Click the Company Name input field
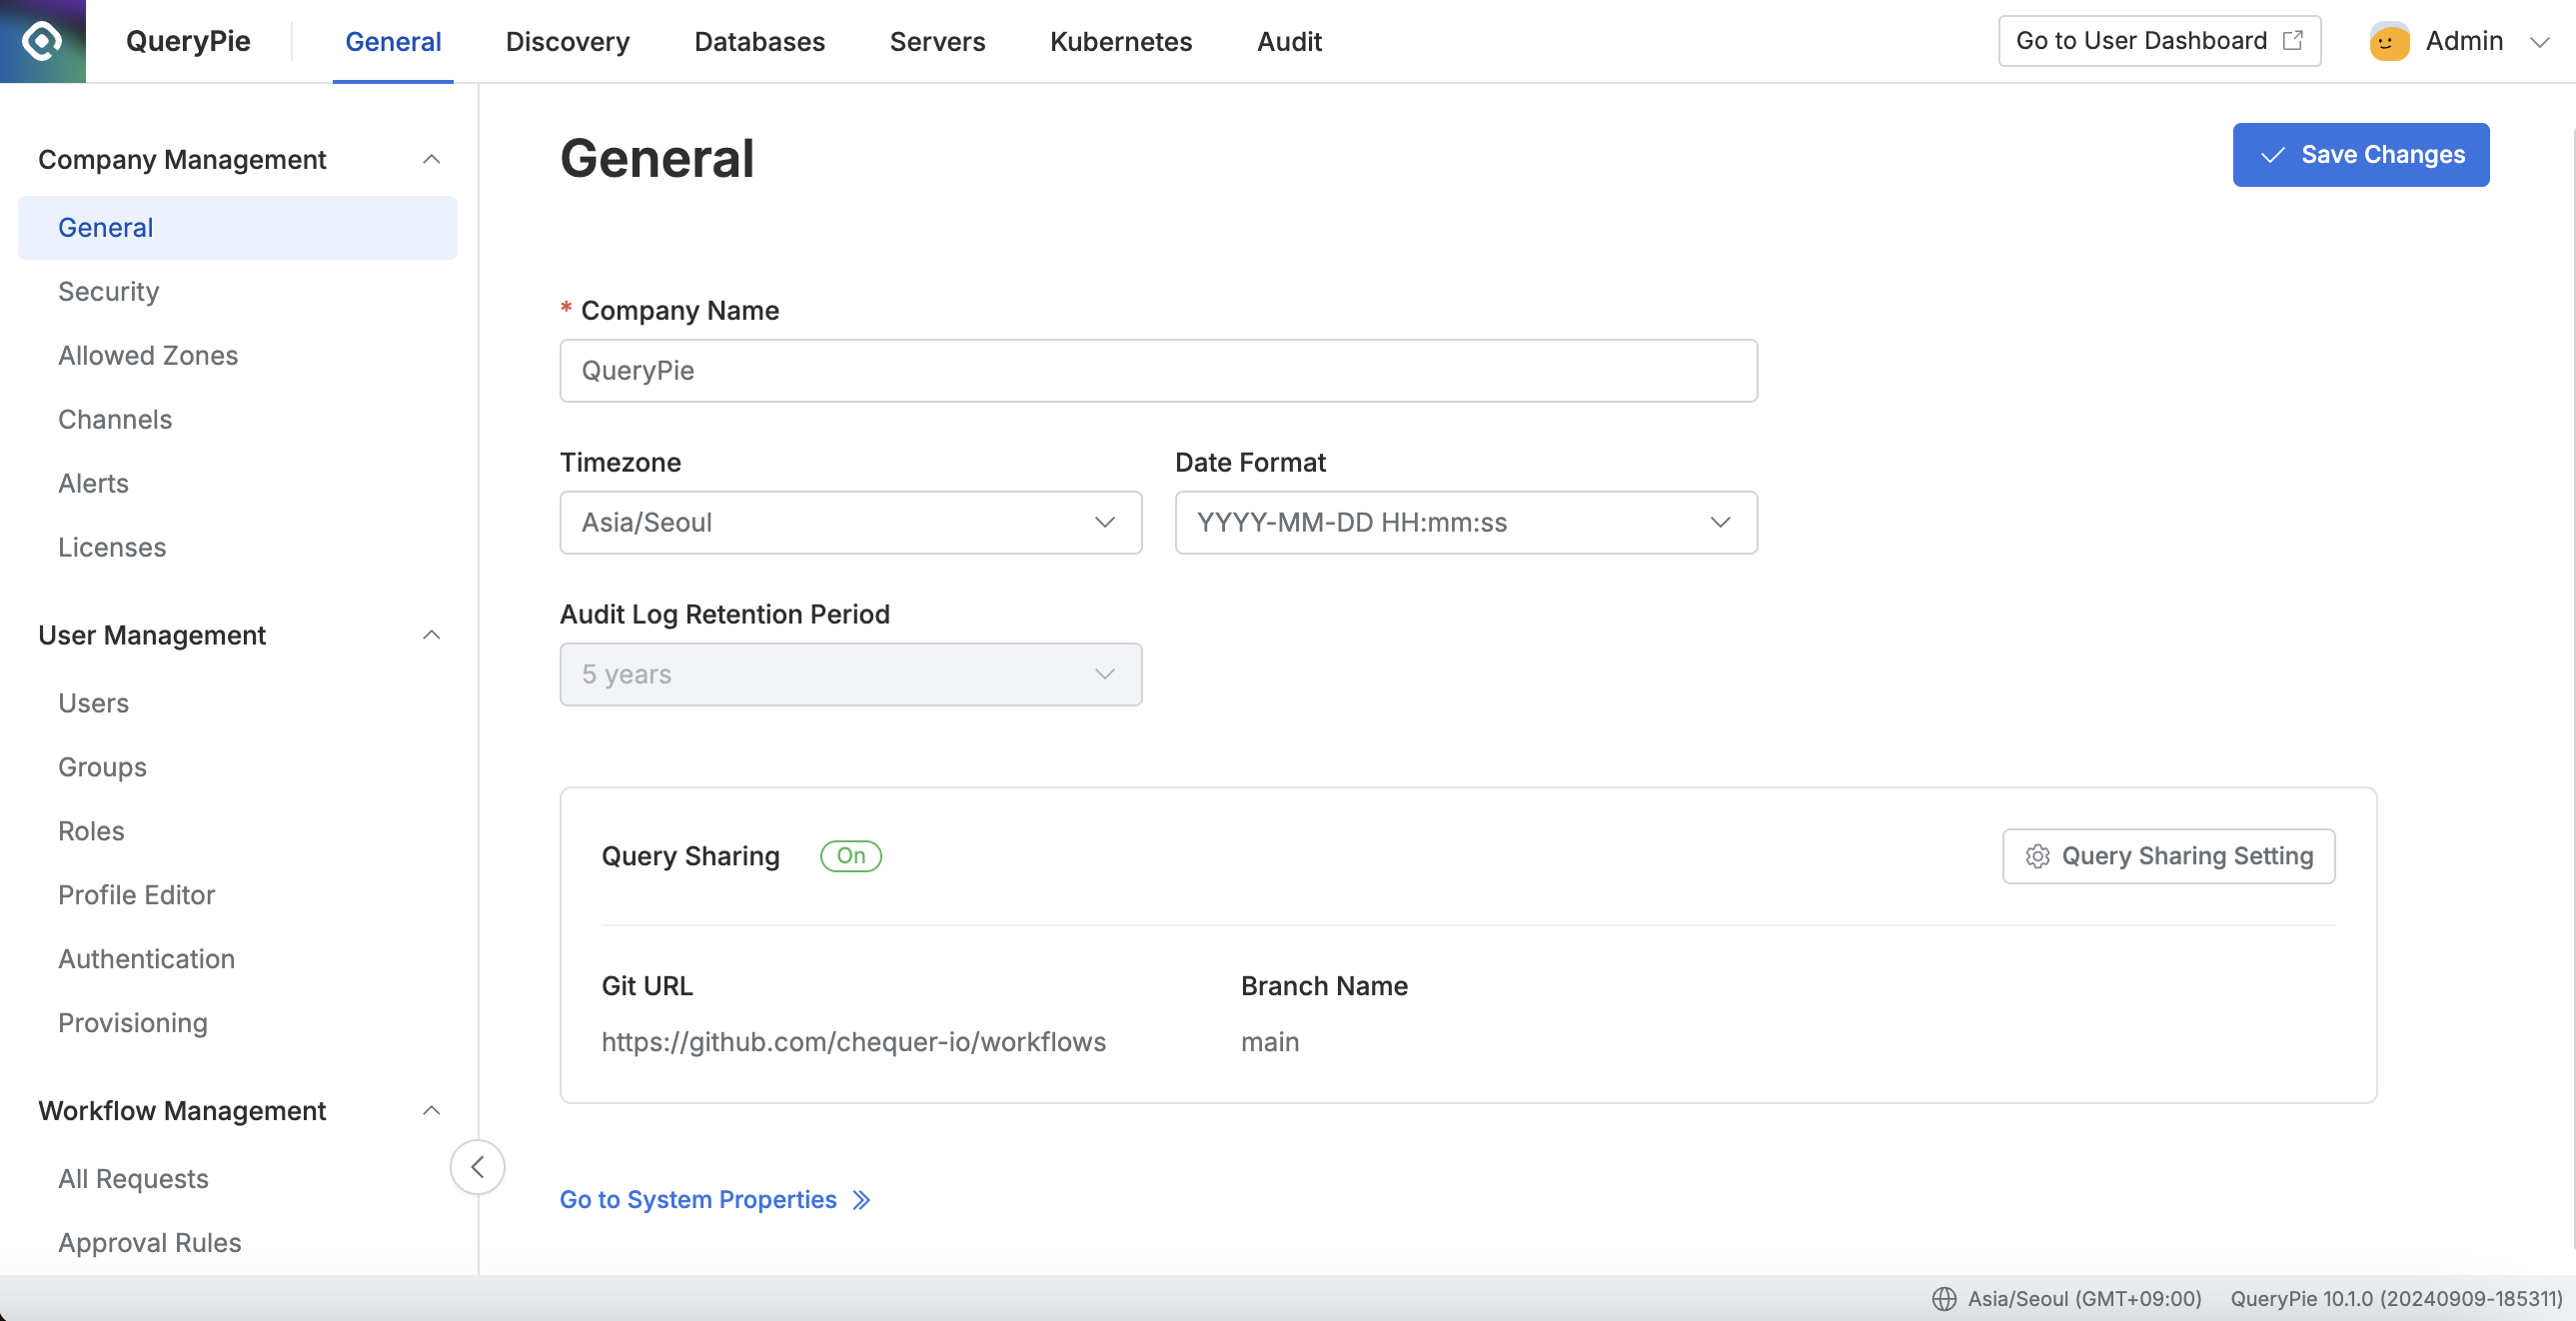The width and height of the screenshot is (2576, 1321). tap(1157, 370)
